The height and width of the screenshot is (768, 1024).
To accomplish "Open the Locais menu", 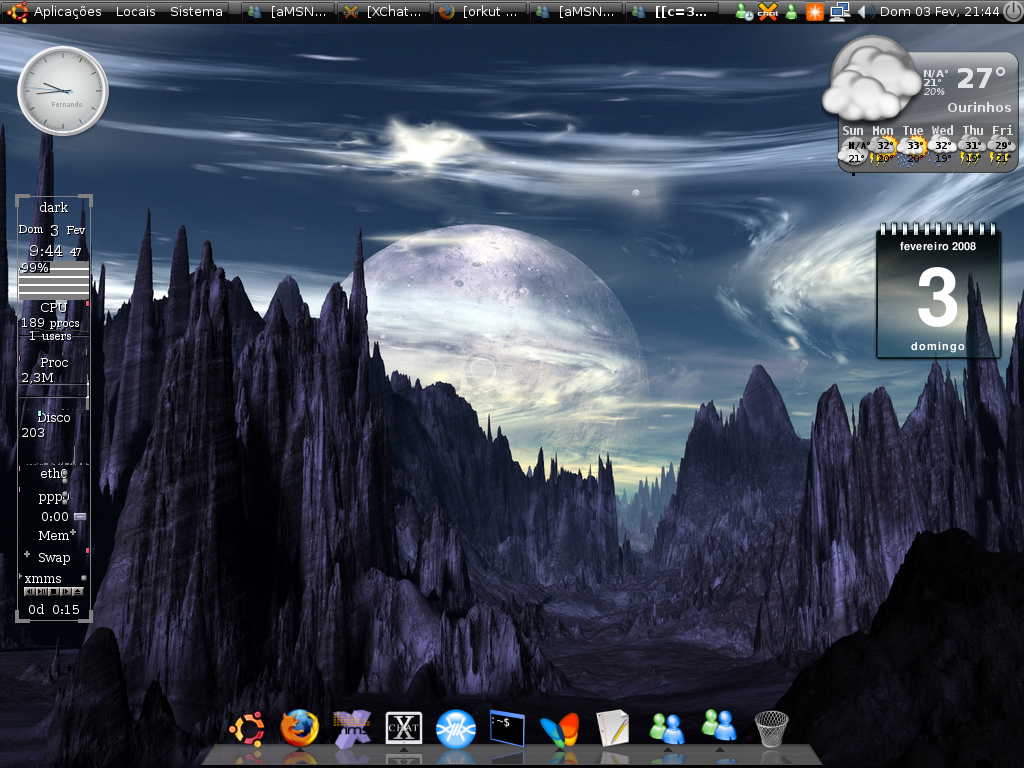I will [135, 11].
